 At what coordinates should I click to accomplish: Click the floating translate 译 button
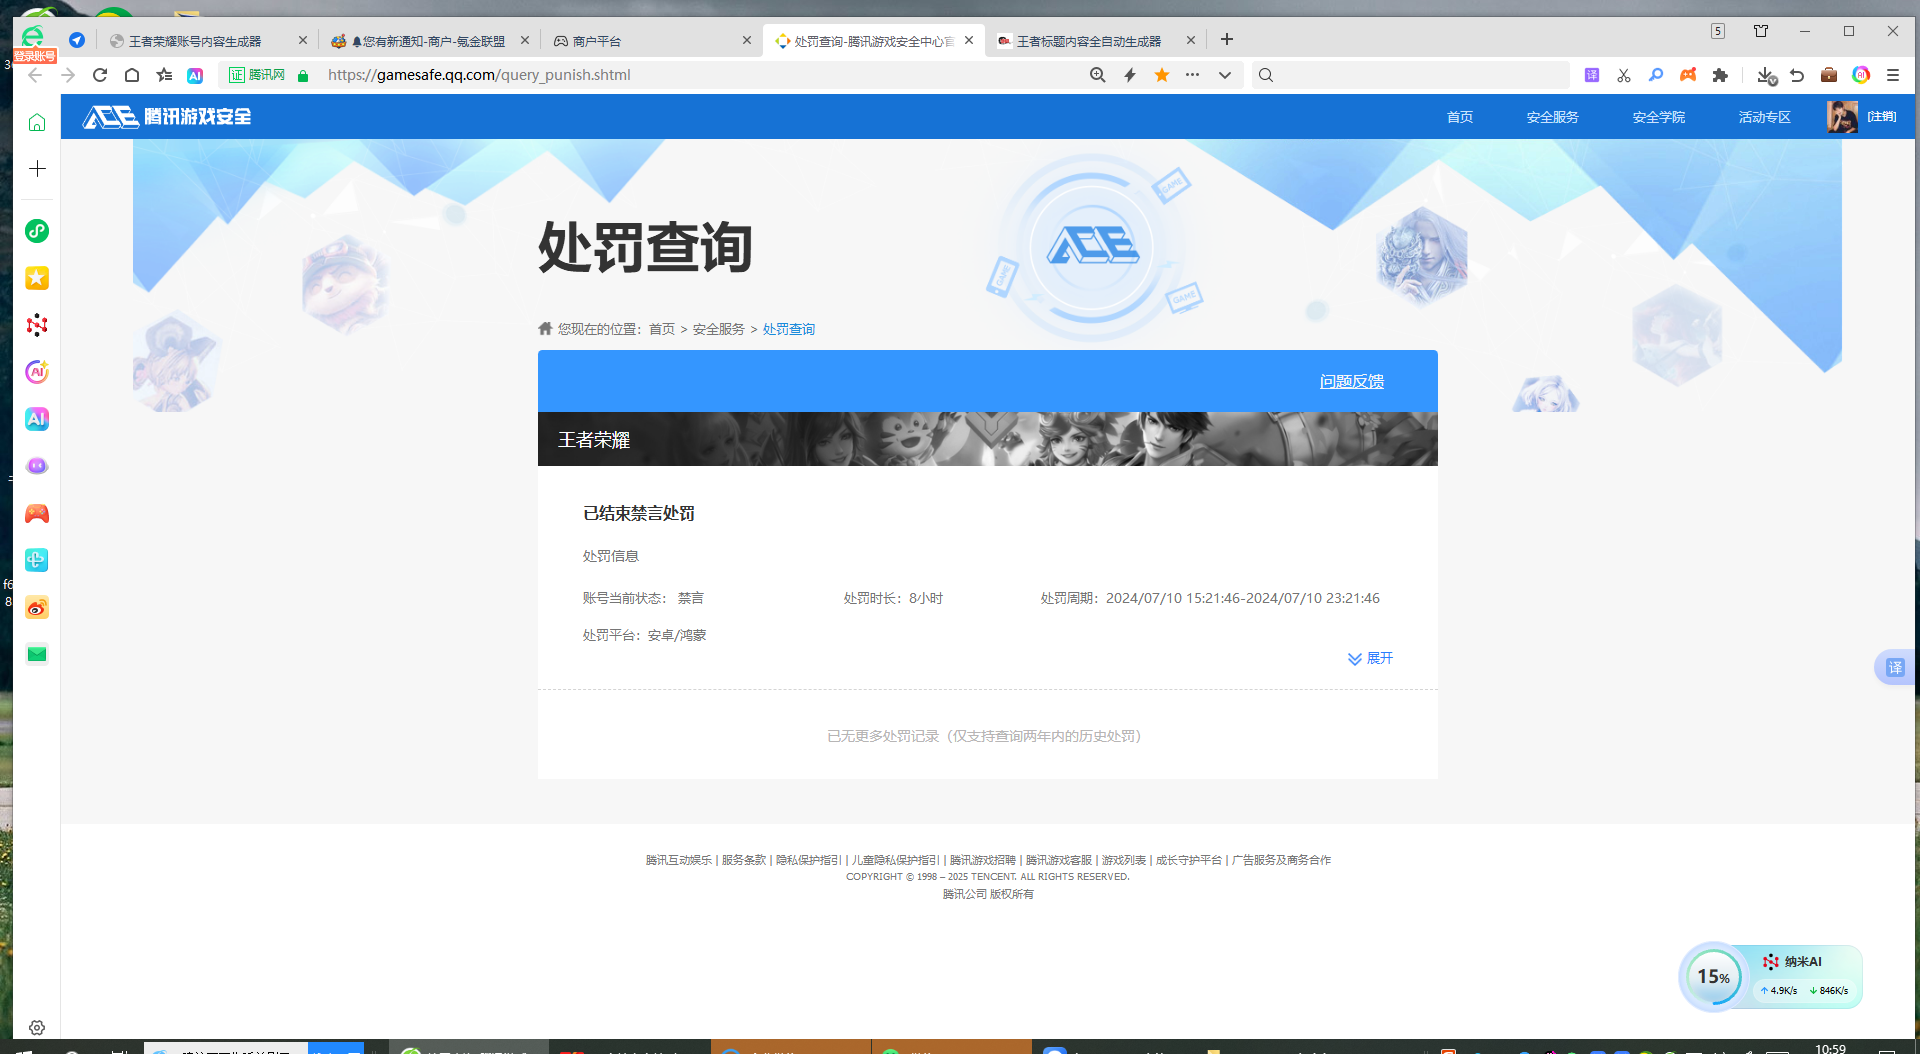coord(1895,667)
